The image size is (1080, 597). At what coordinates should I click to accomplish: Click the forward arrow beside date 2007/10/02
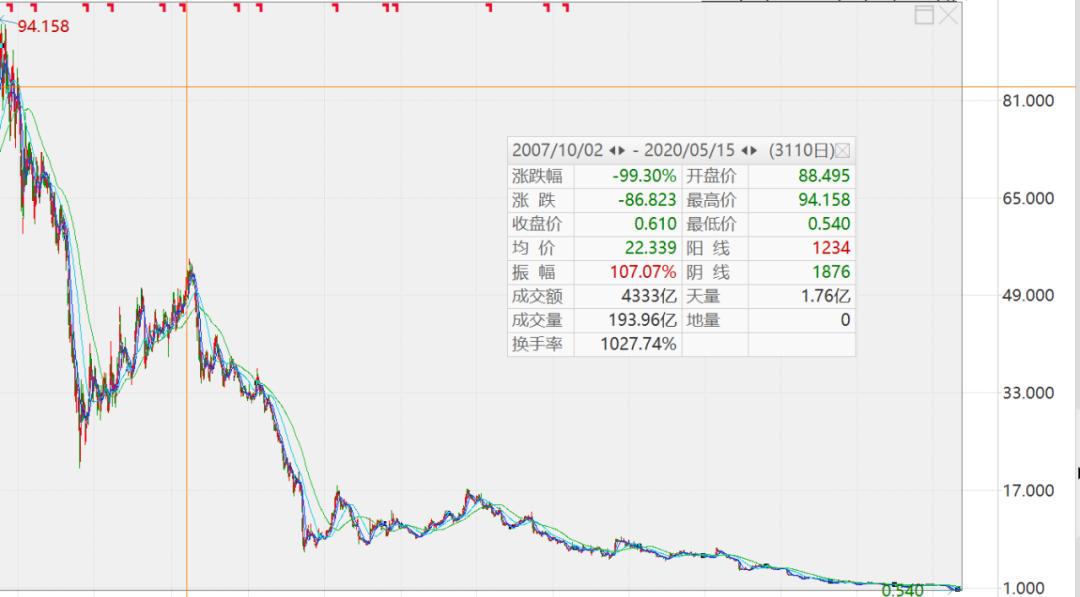(x=620, y=149)
